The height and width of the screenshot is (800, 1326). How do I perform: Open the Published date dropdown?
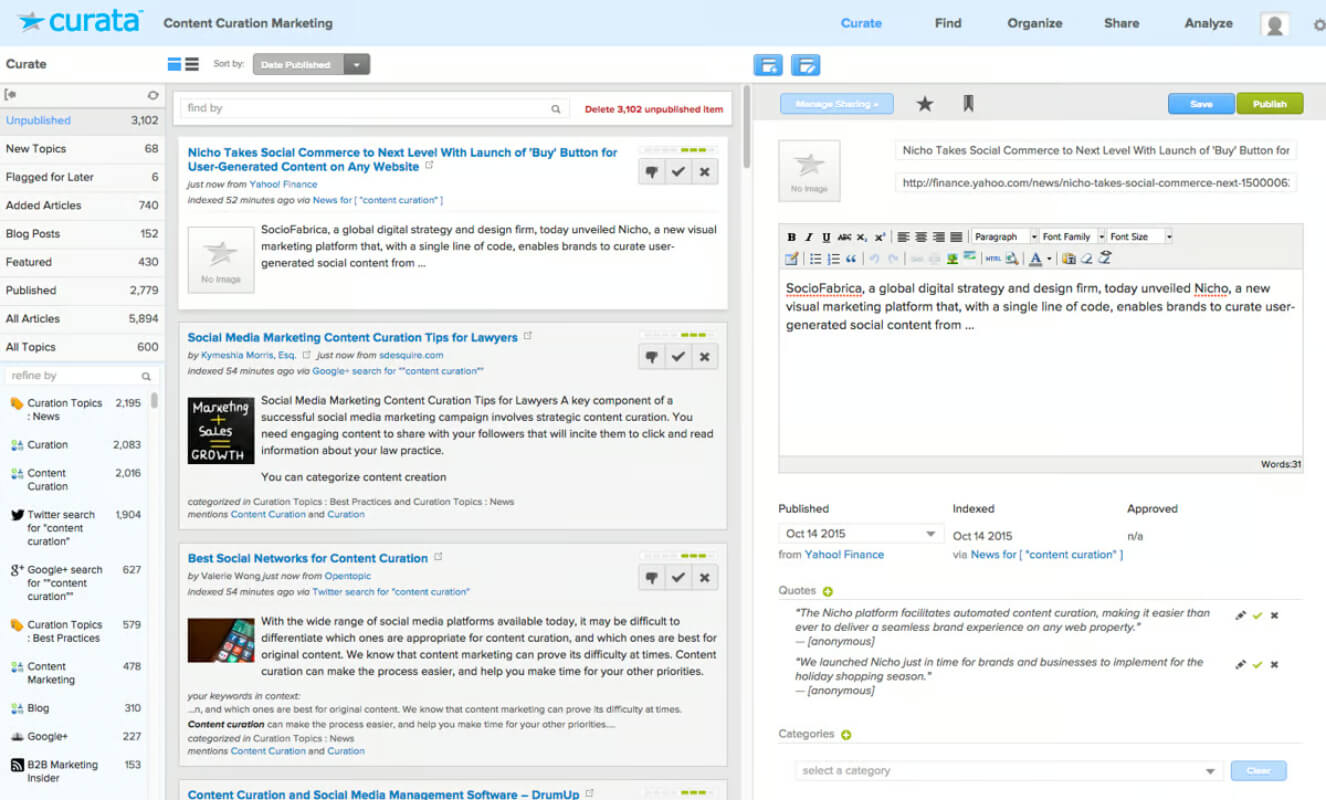[862, 534]
